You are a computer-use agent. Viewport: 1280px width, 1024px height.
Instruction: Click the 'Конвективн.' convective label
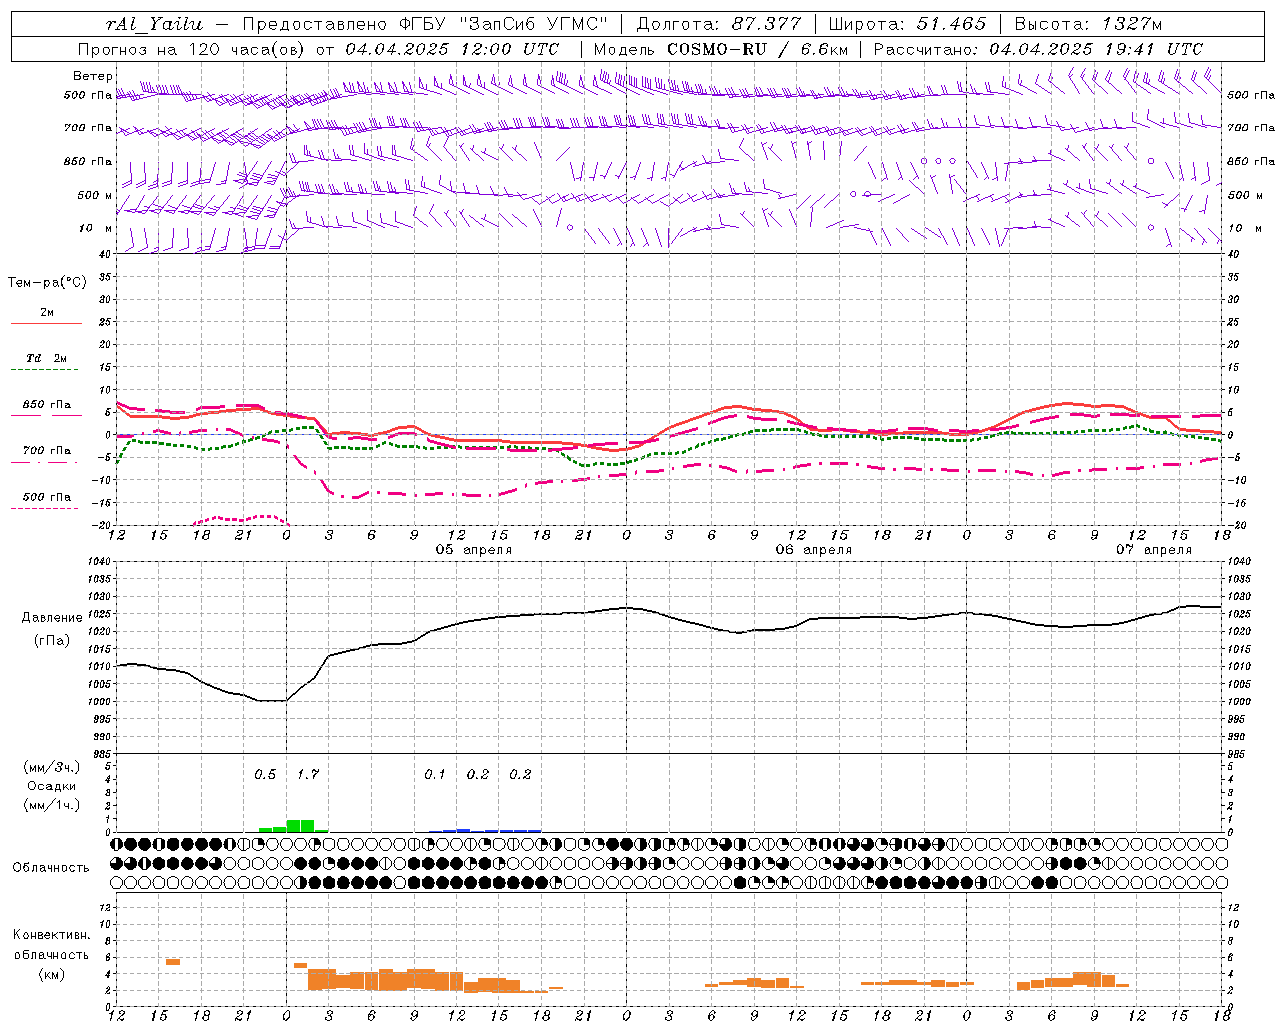[x=52, y=935]
